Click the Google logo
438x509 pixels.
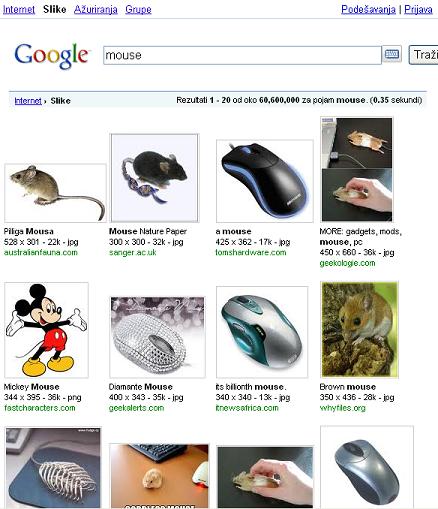51,56
